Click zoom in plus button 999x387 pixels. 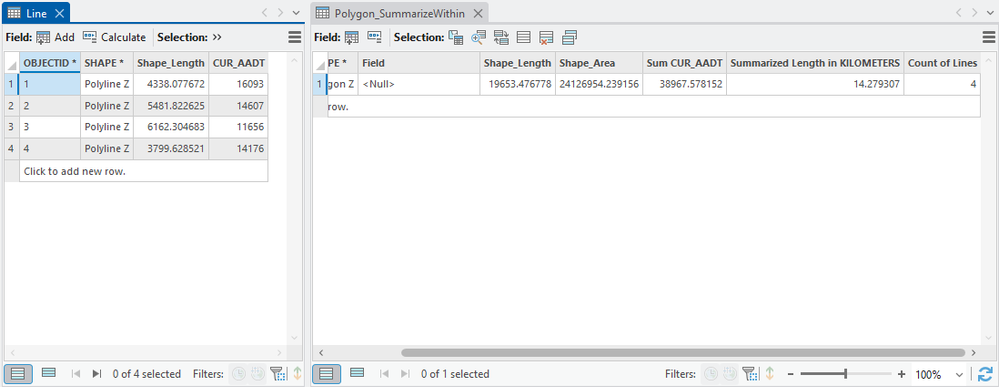point(901,374)
